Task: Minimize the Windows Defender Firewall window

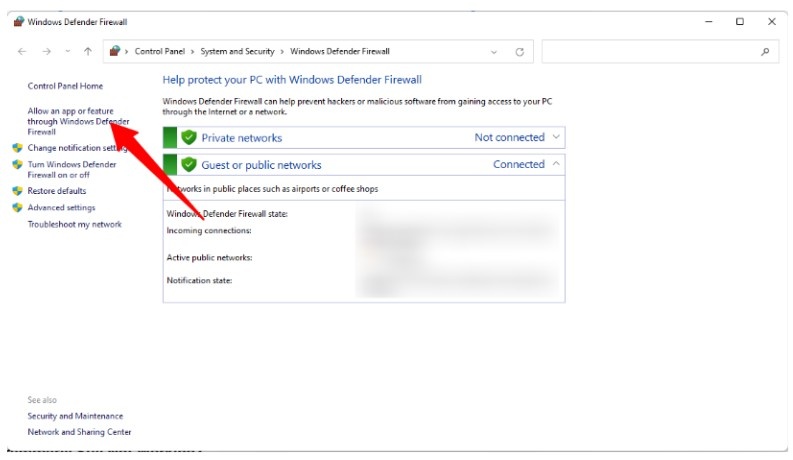Action: (x=709, y=21)
